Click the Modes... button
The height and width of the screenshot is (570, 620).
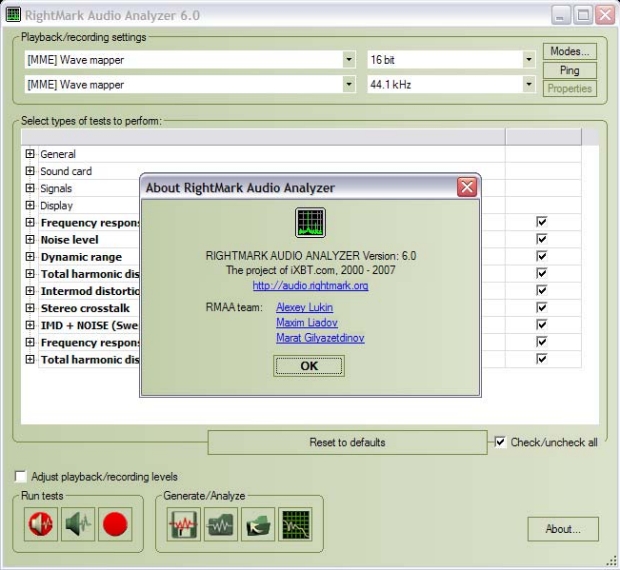(569, 51)
